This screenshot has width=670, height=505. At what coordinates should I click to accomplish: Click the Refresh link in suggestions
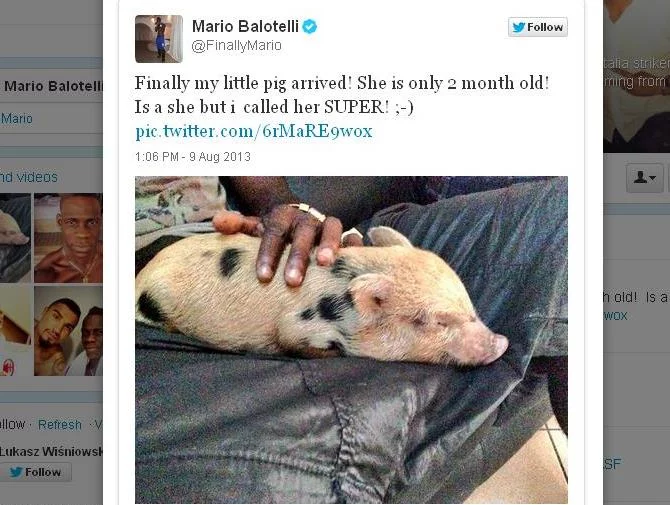point(60,425)
